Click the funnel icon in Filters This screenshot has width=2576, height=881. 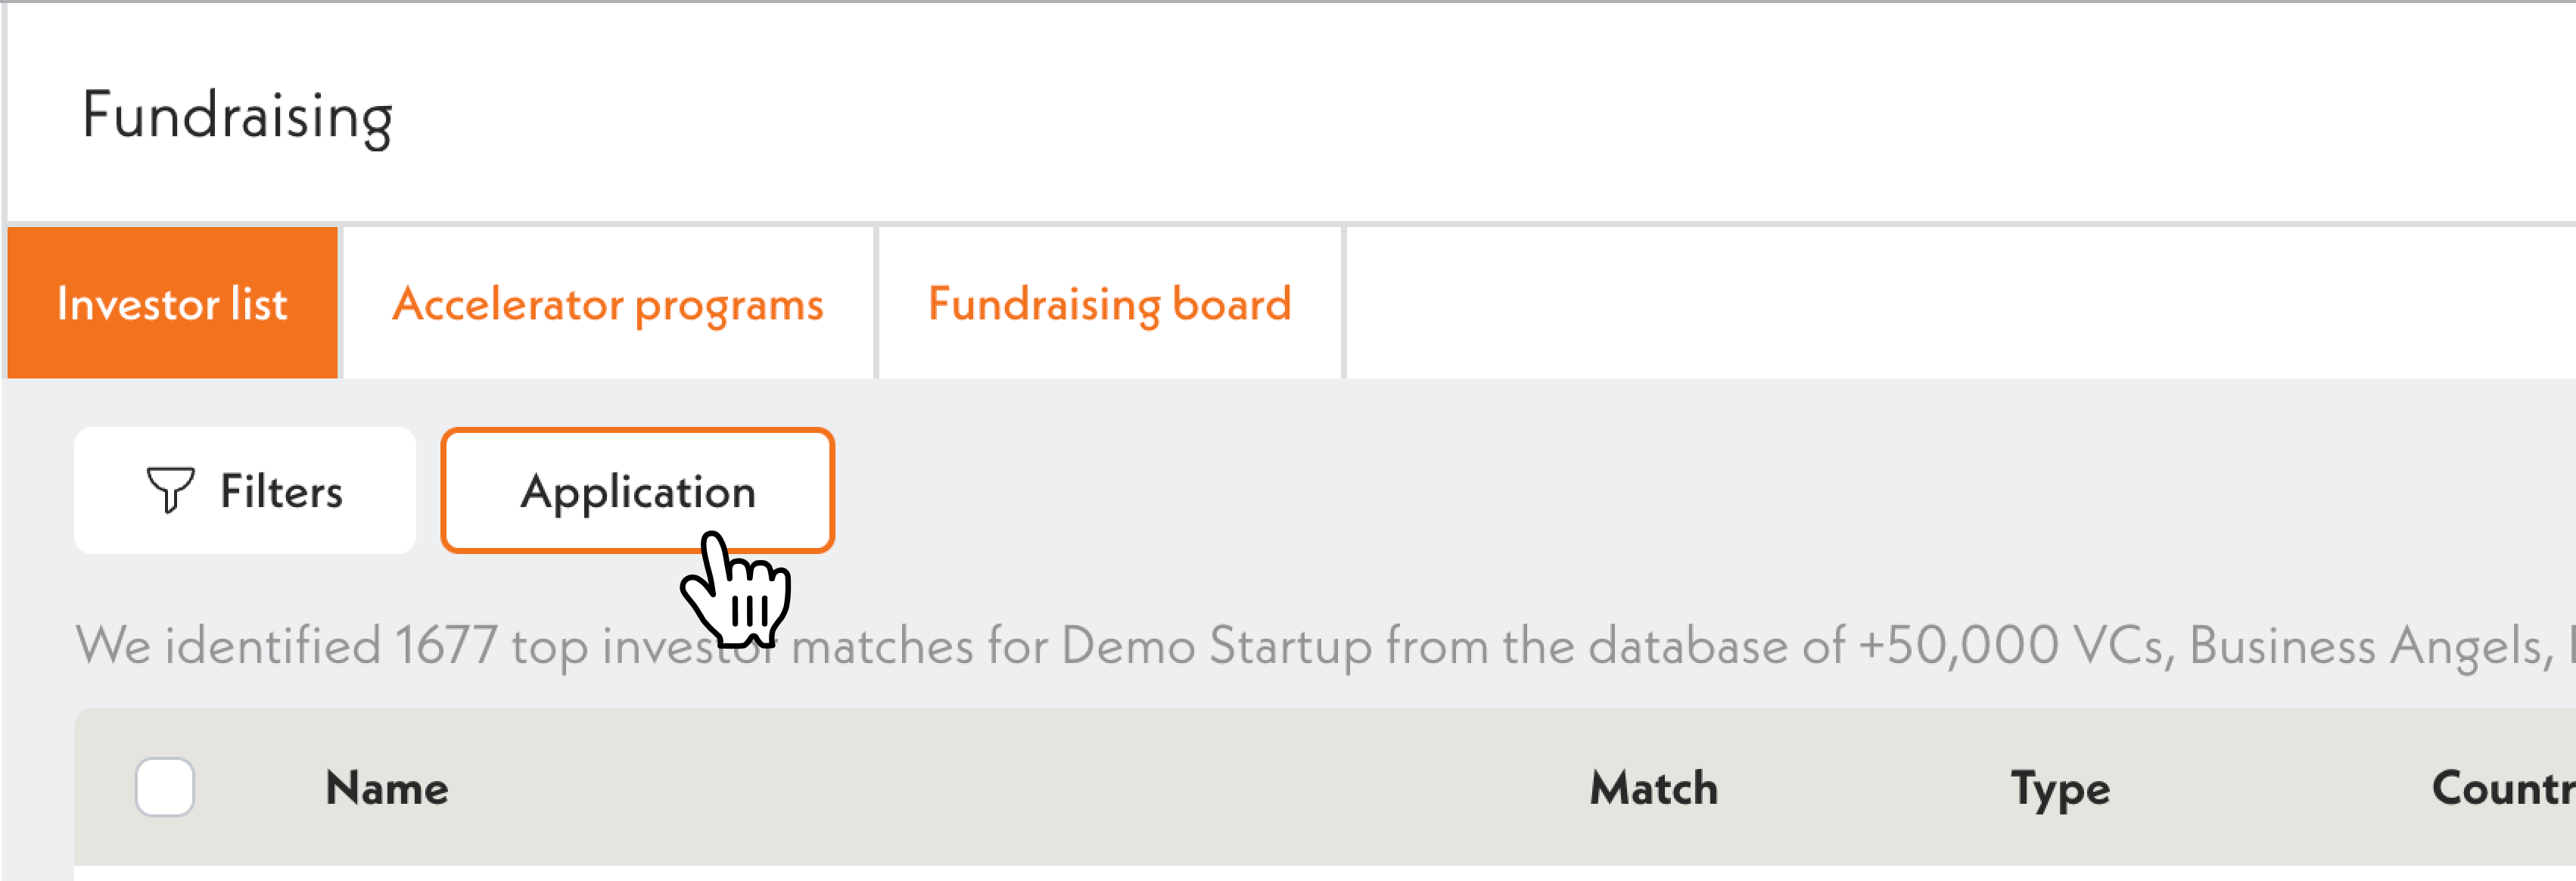[x=170, y=490]
